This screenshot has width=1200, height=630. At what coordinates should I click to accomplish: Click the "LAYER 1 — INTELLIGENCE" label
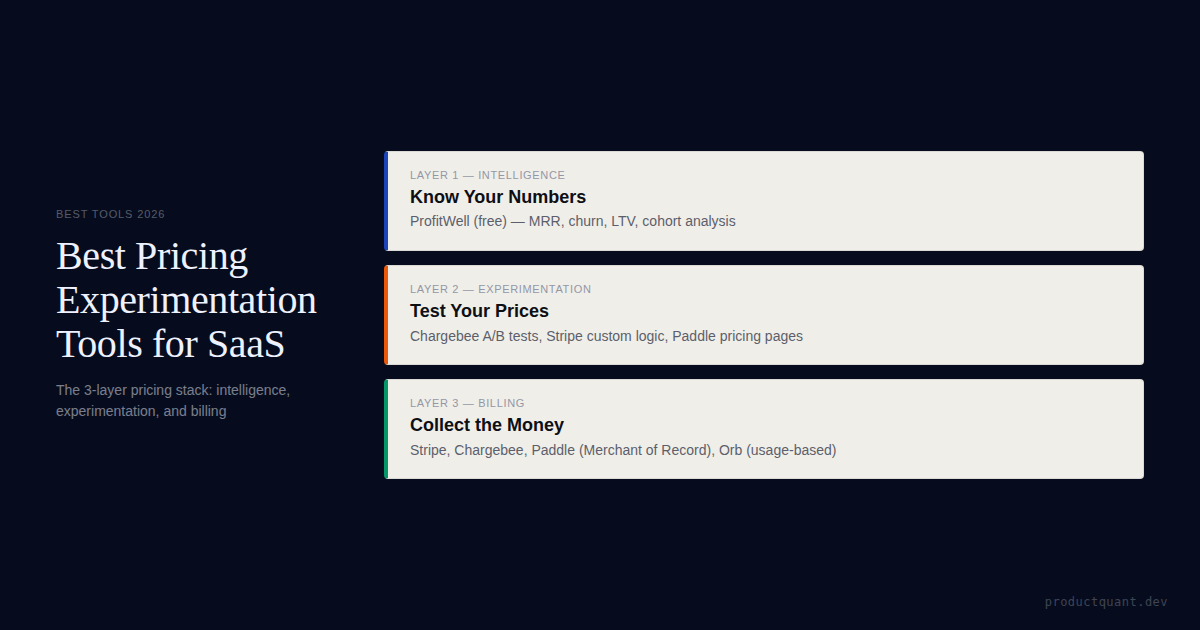[x=487, y=175]
